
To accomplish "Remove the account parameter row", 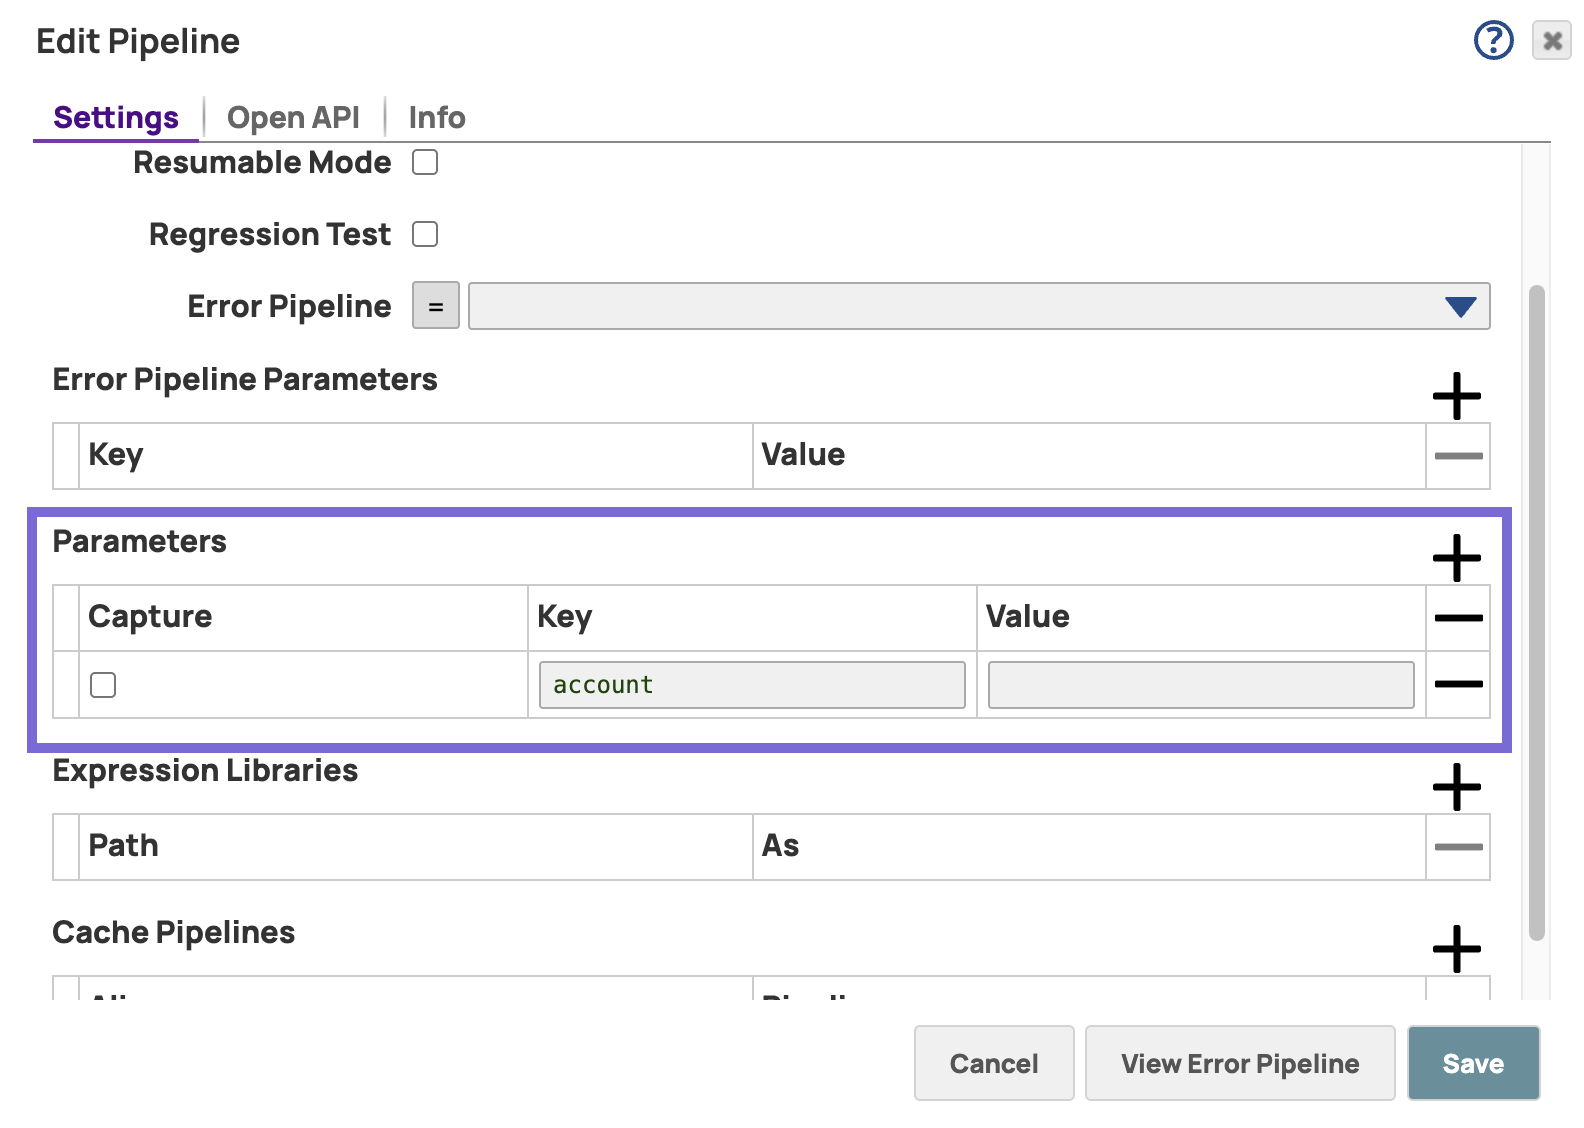I will pyautogui.click(x=1457, y=685).
